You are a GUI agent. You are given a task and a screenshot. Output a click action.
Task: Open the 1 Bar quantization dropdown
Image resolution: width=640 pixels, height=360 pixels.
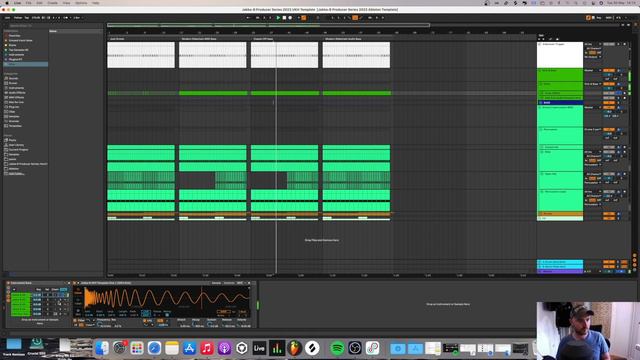click(x=77, y=18)
